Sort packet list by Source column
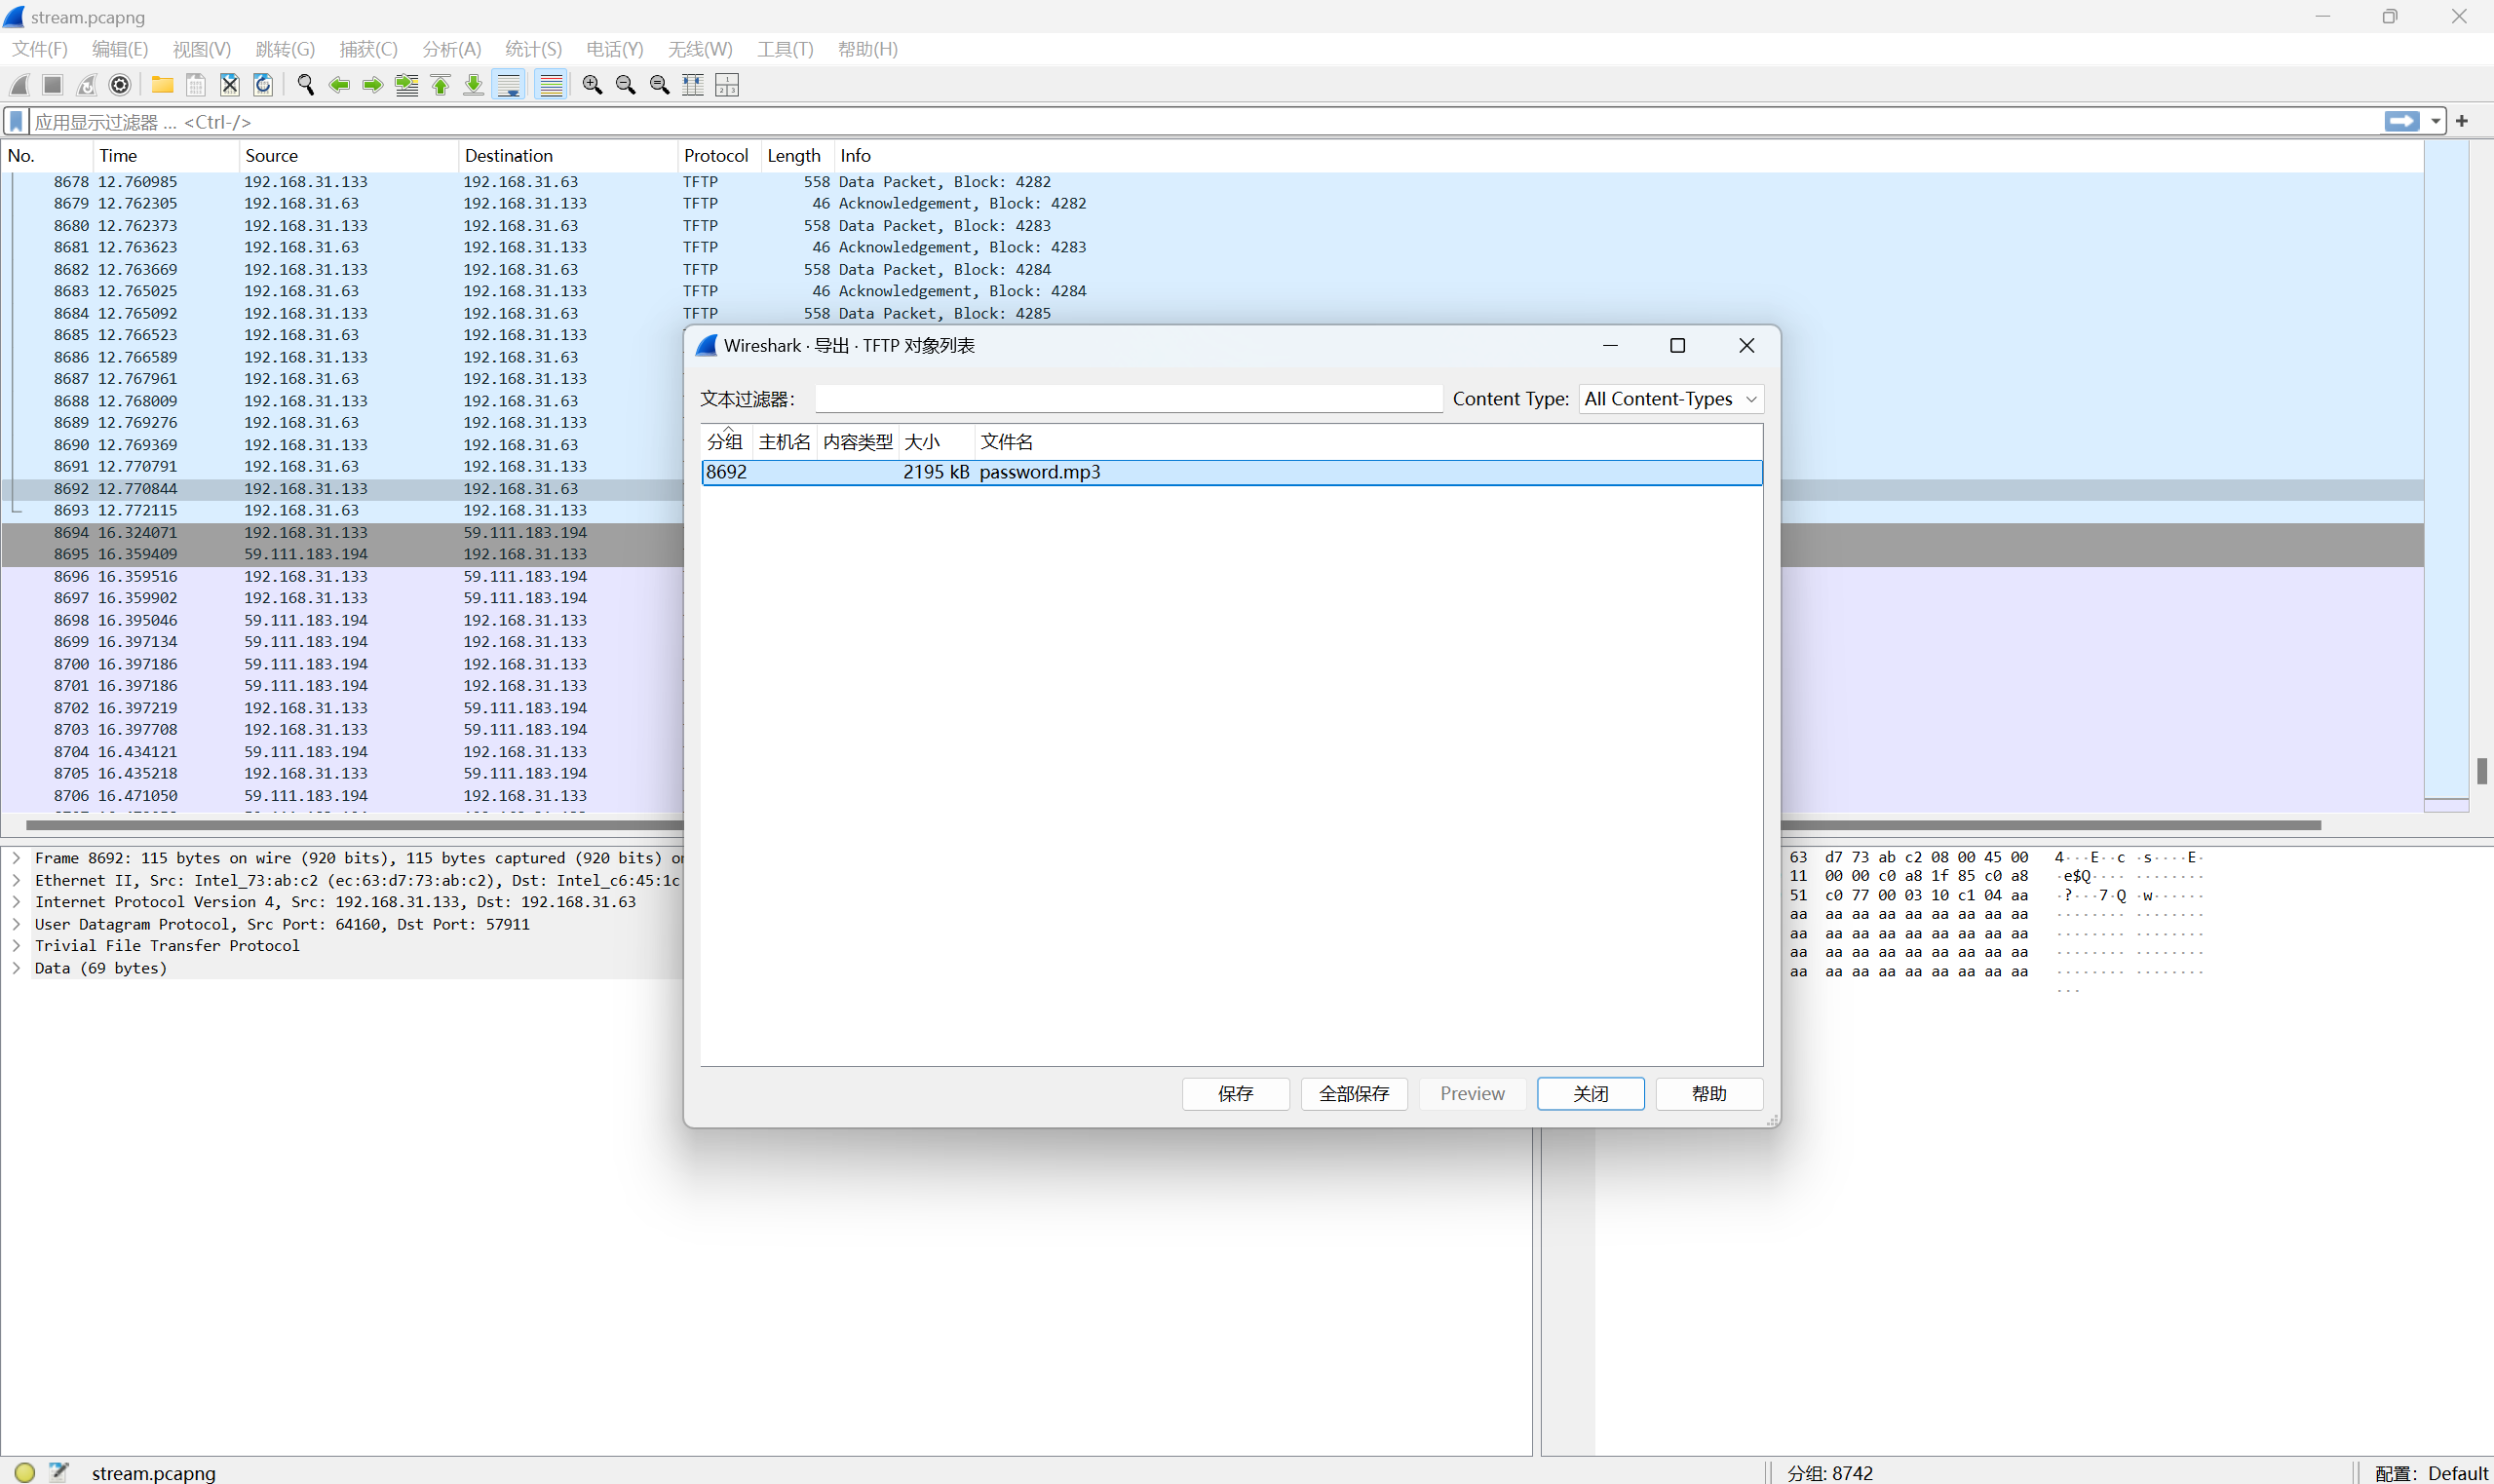 pyautogui.click(x=347, y=156)
